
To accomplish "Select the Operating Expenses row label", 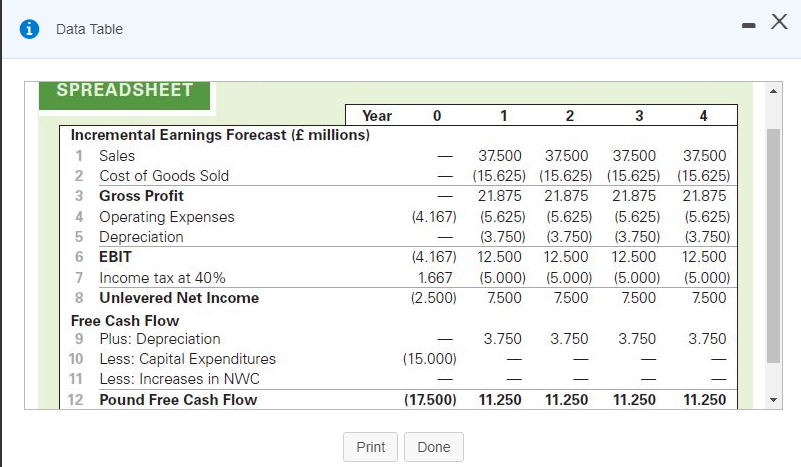I will coord(167,217).
